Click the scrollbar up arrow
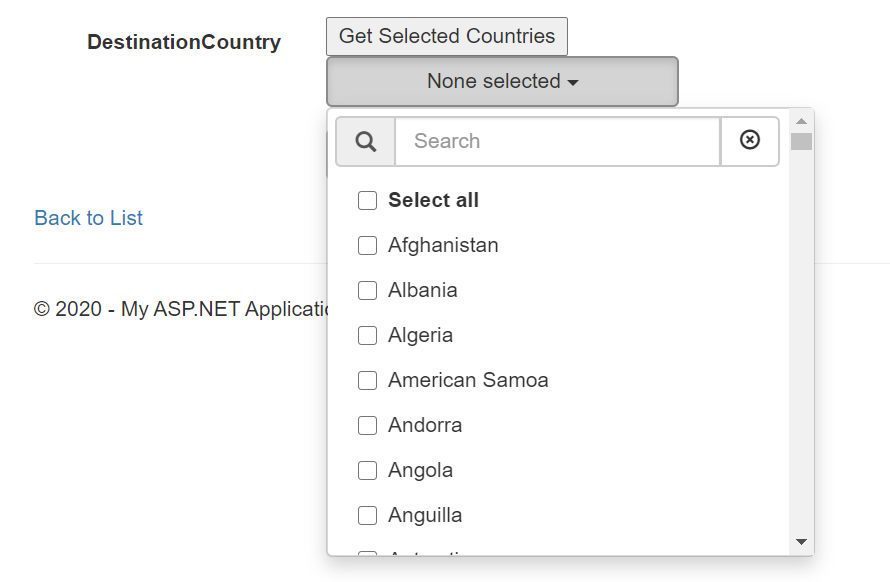The width and height of the screenshot is (890, 582). [x=801, y=121]
